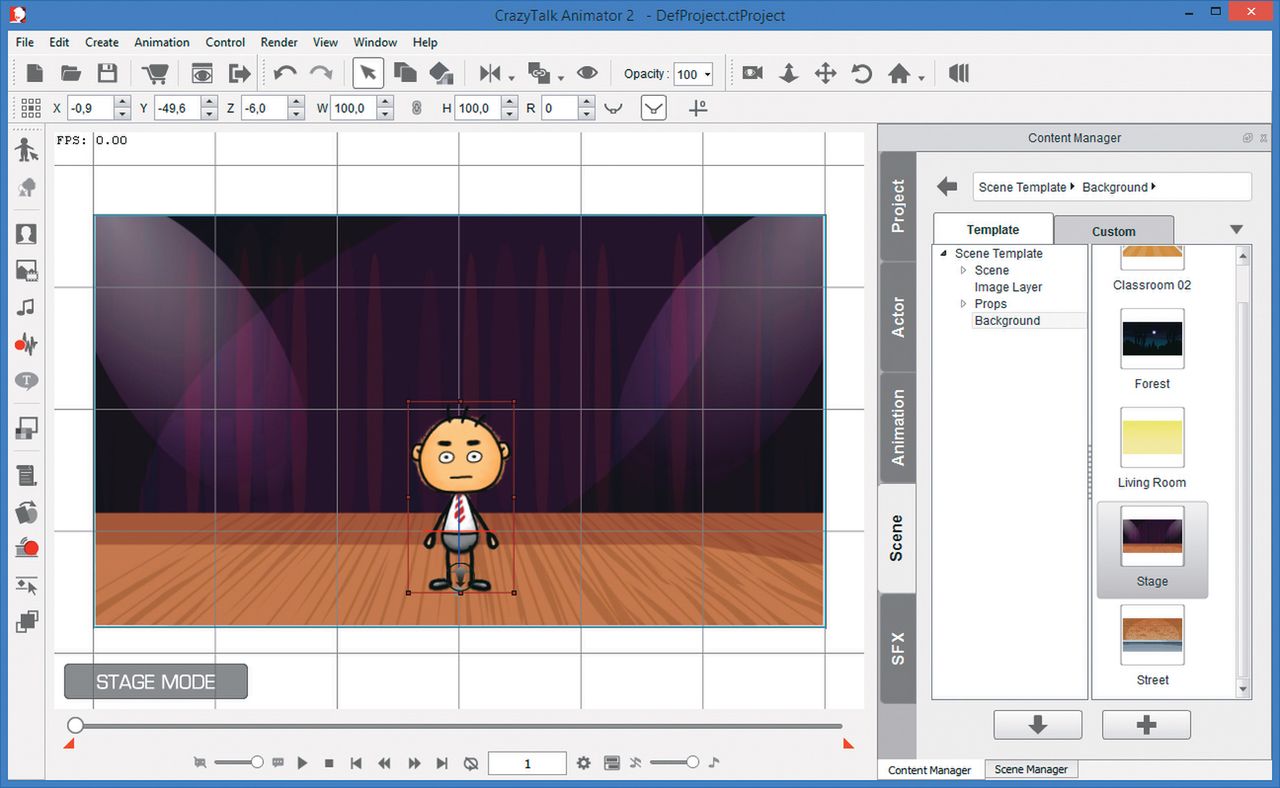
Task: Create a new project with the blank page icon
Action: pyautogui.click(x=35, y=73)
